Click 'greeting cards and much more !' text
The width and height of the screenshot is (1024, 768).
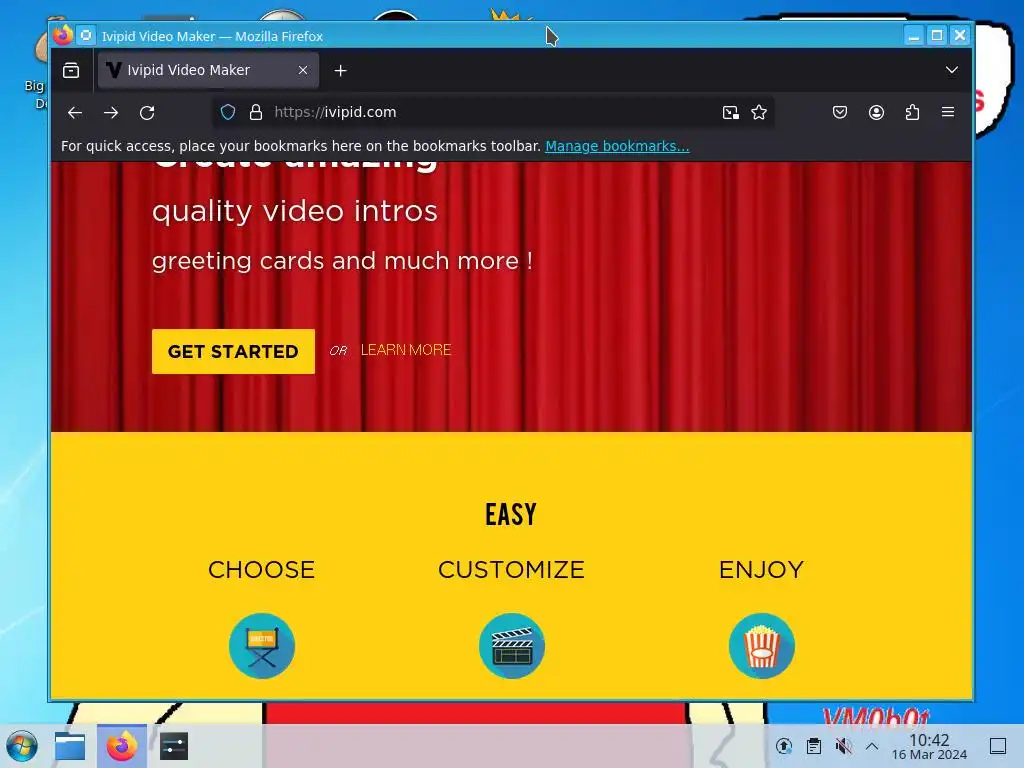[342, 261]
